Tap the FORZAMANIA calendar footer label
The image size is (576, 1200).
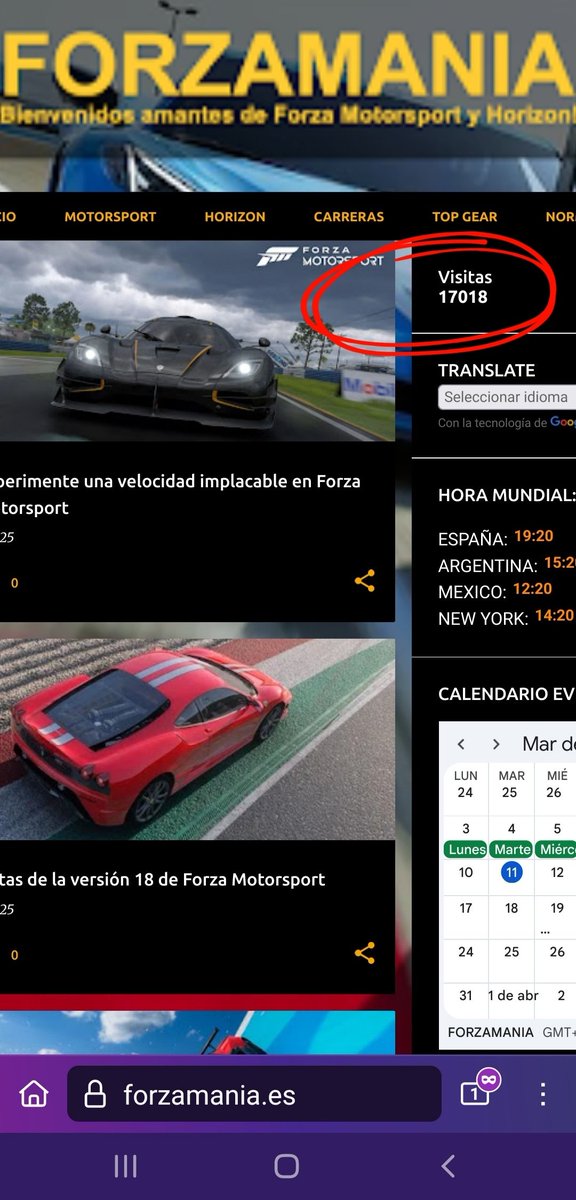click(491, 1032)
